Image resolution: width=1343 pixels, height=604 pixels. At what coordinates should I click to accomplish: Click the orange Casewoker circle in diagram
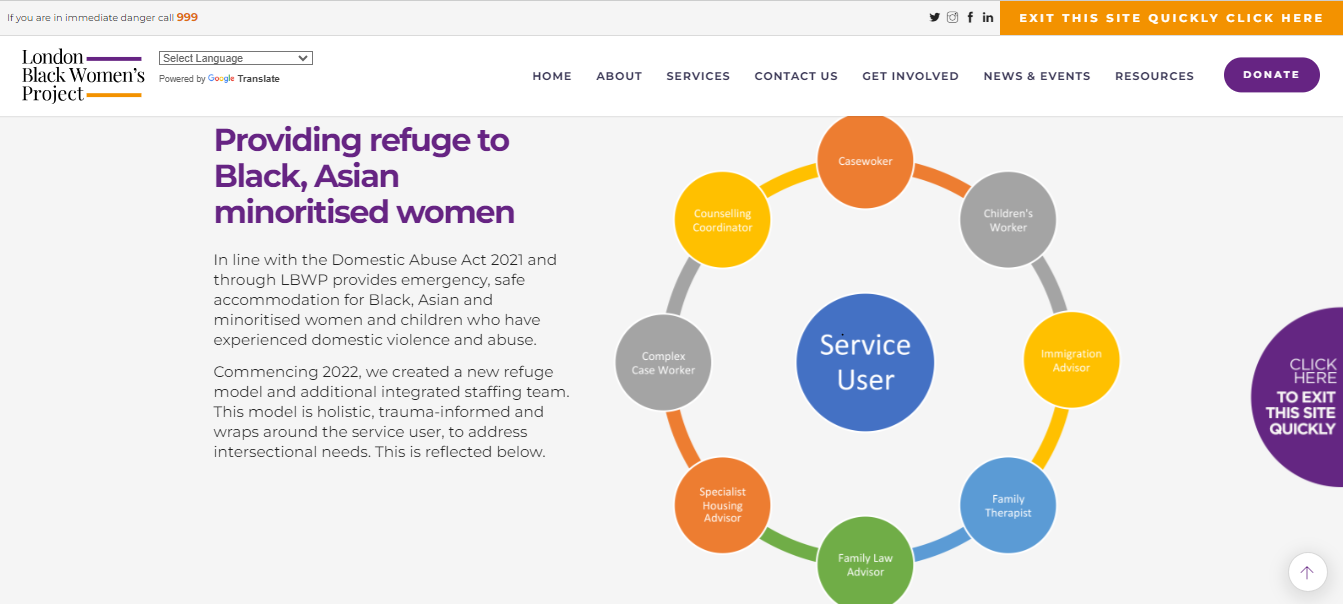click(865, 161)
